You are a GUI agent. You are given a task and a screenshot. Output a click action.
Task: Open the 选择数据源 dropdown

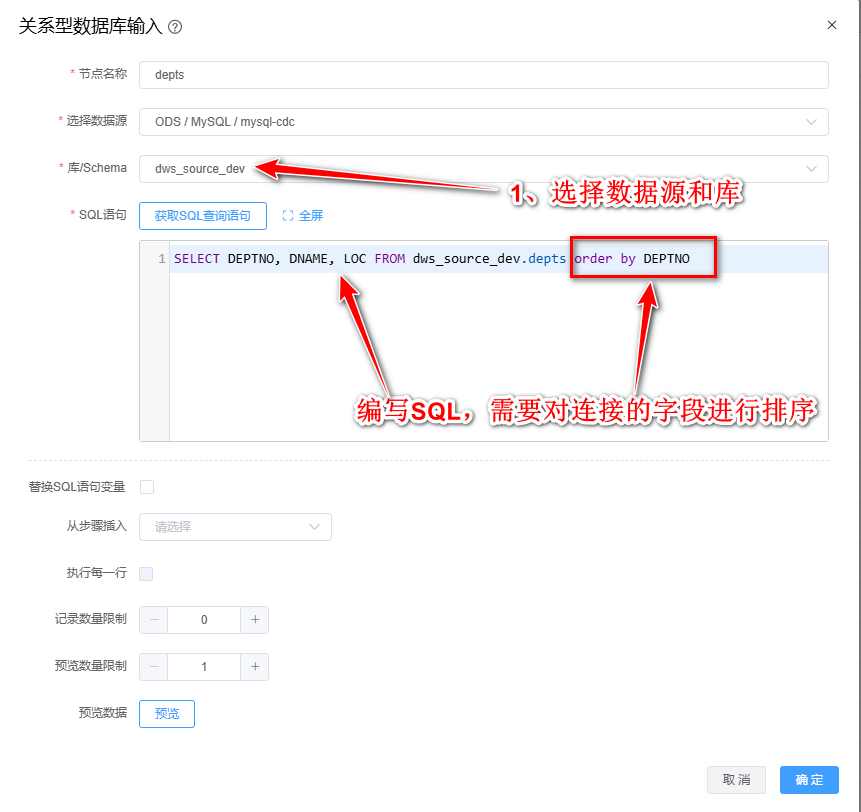point(483,122)
